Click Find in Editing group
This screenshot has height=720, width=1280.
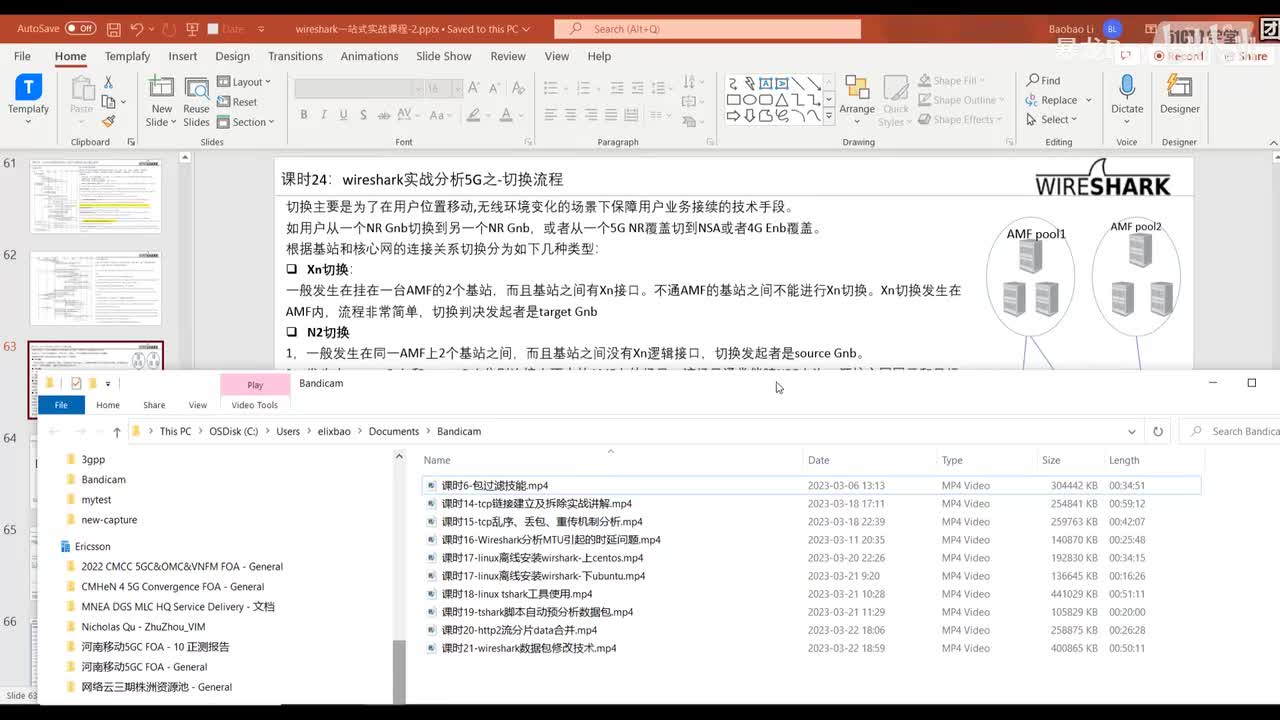1043,80
